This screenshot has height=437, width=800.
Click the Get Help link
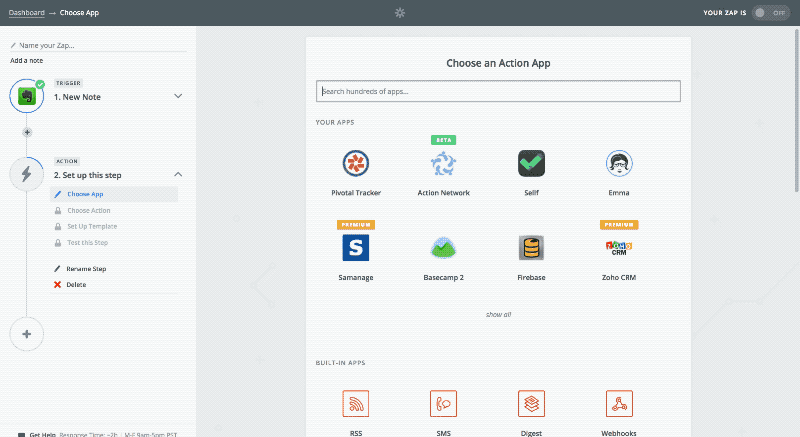(42, 434)
